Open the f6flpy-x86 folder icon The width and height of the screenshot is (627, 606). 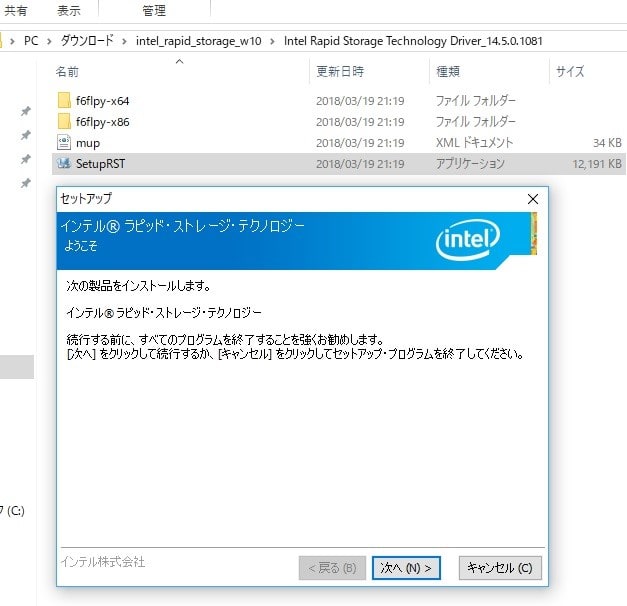(x=64, y=122)
